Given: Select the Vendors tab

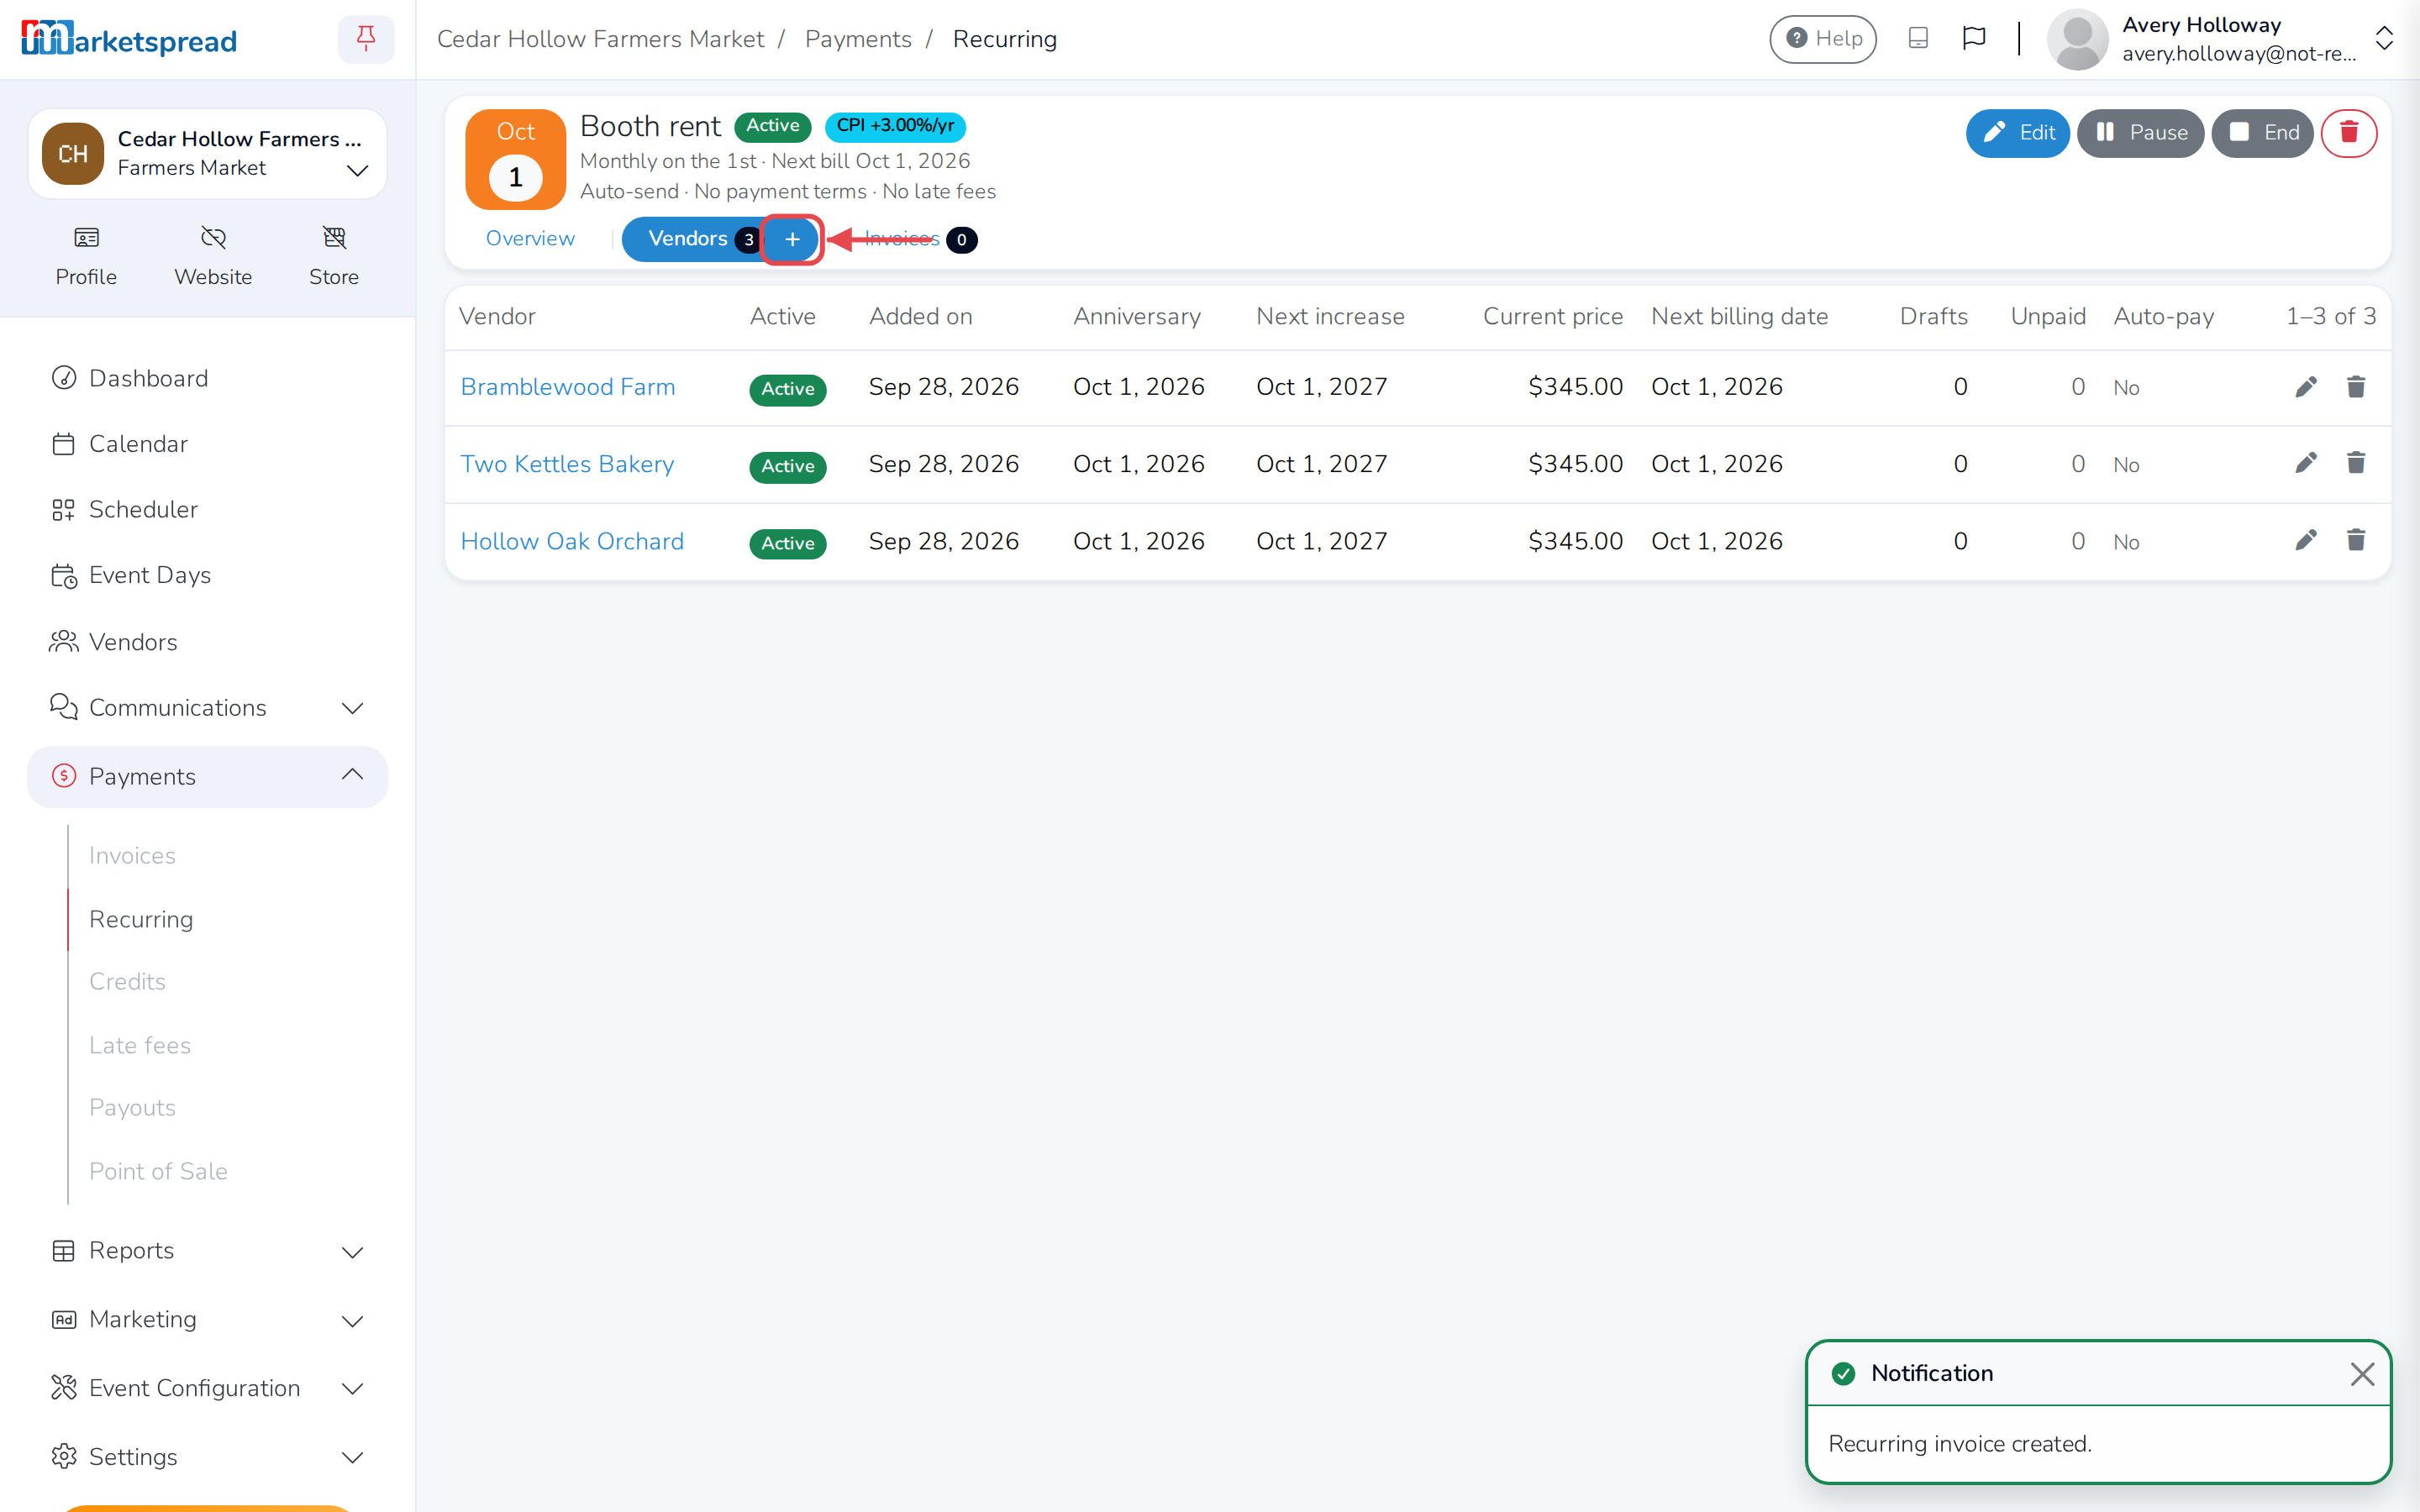Looking at the screenshot, I should pyautogui.click(x=692, y=240).
